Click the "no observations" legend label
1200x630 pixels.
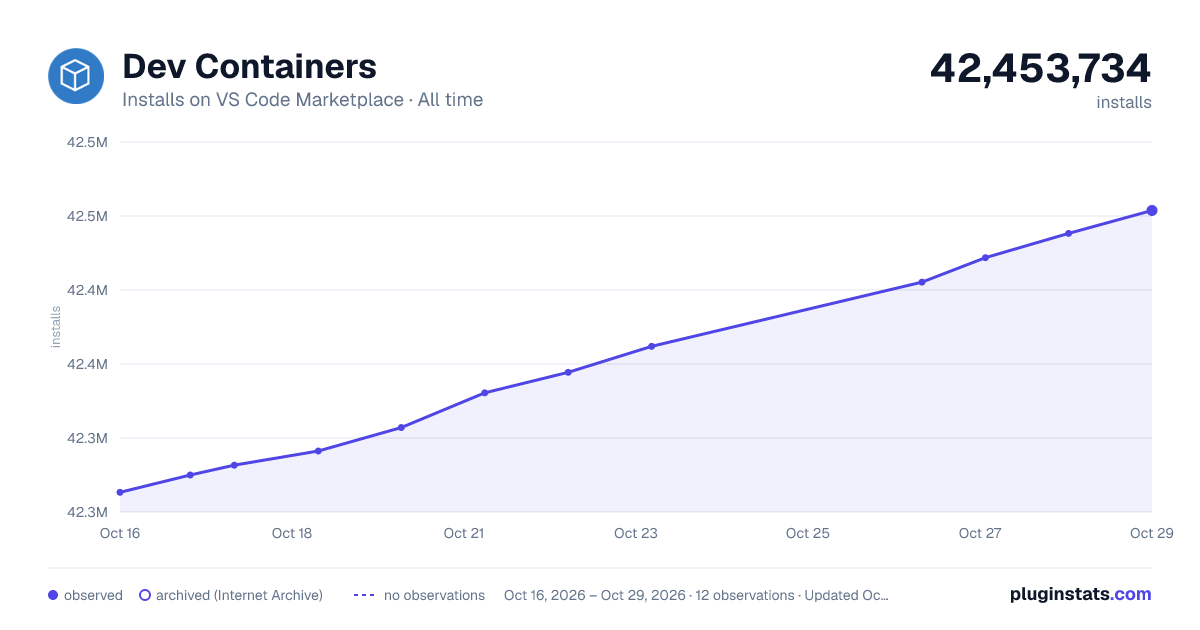(x=434, y=595)
